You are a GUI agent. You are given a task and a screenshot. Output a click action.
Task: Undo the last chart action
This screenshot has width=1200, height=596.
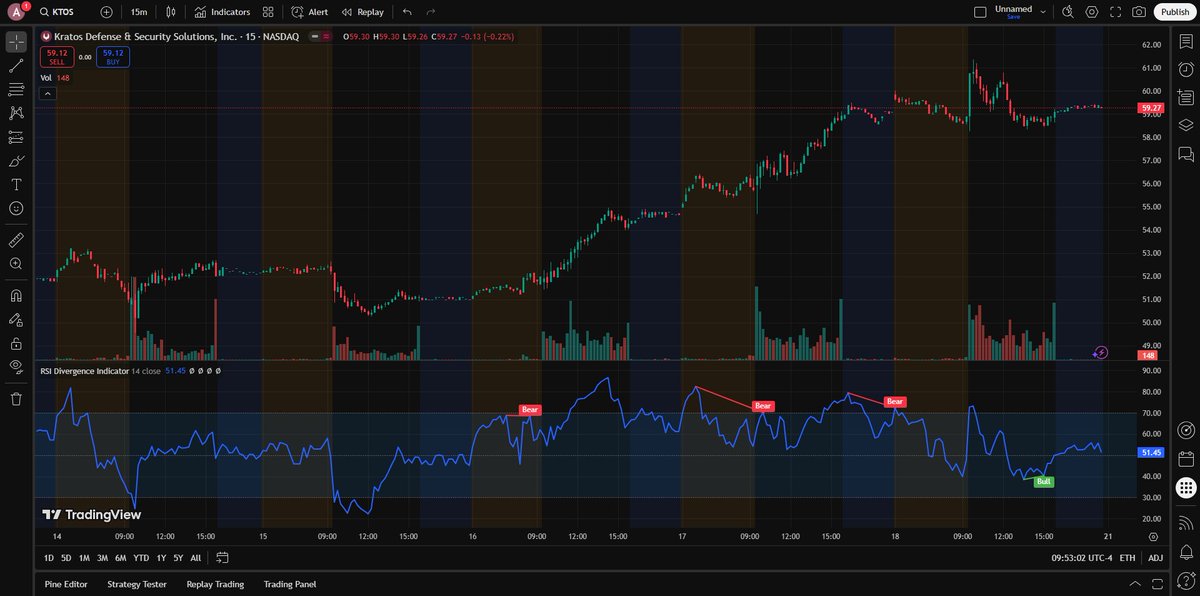(407, 12)
